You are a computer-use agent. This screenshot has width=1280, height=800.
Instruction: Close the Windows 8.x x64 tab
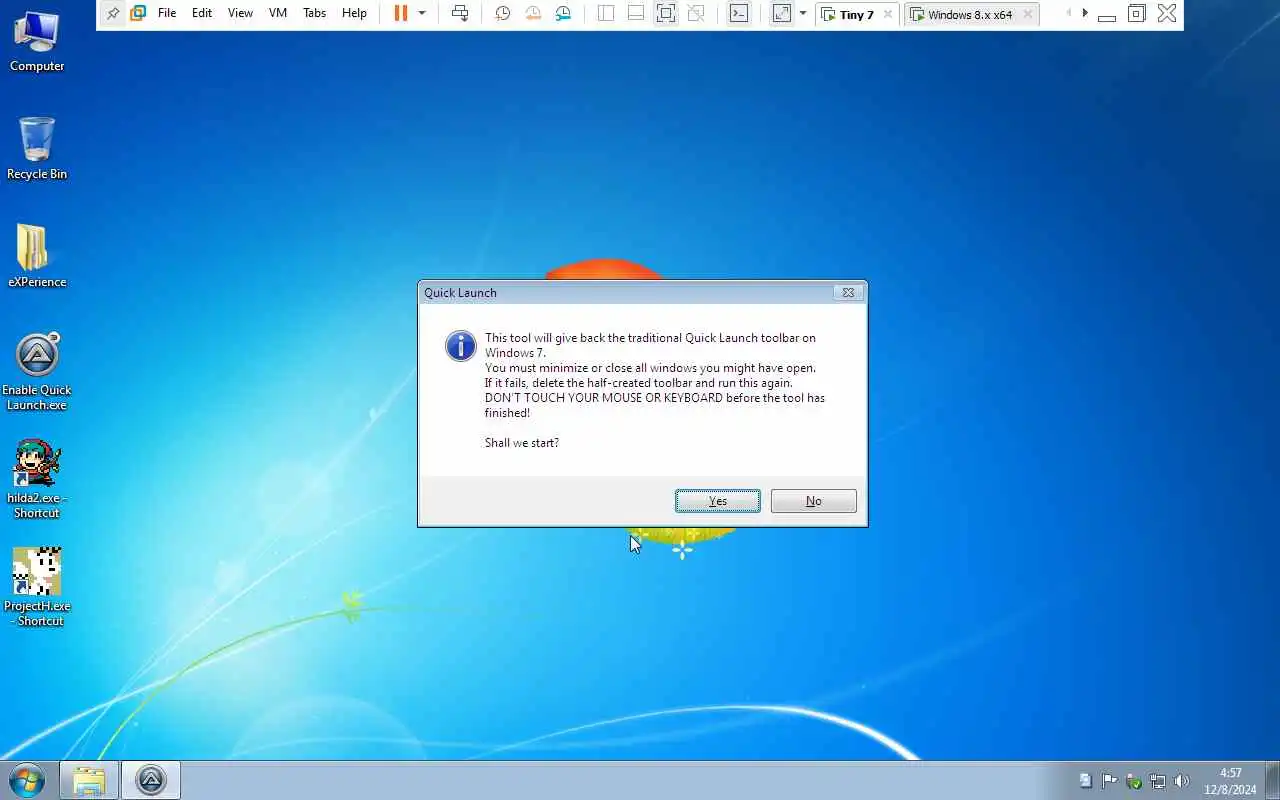pyautogui.click(x=1027, y=14)
